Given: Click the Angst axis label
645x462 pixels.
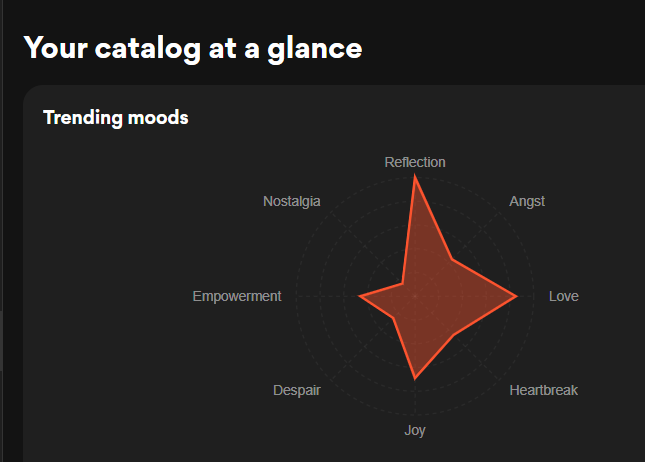Looking at the screenshot, I should point(527,201).
